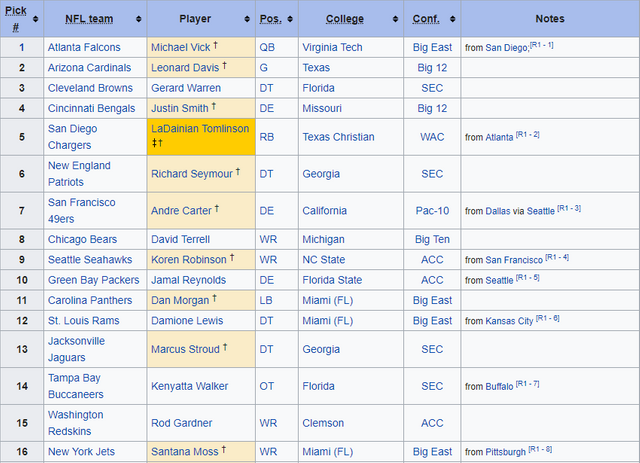Image resolution: width=640 pixels, height=463 pixels.
Task: Open footnote R1-3 next to Seattle
Action: point(569,208)
